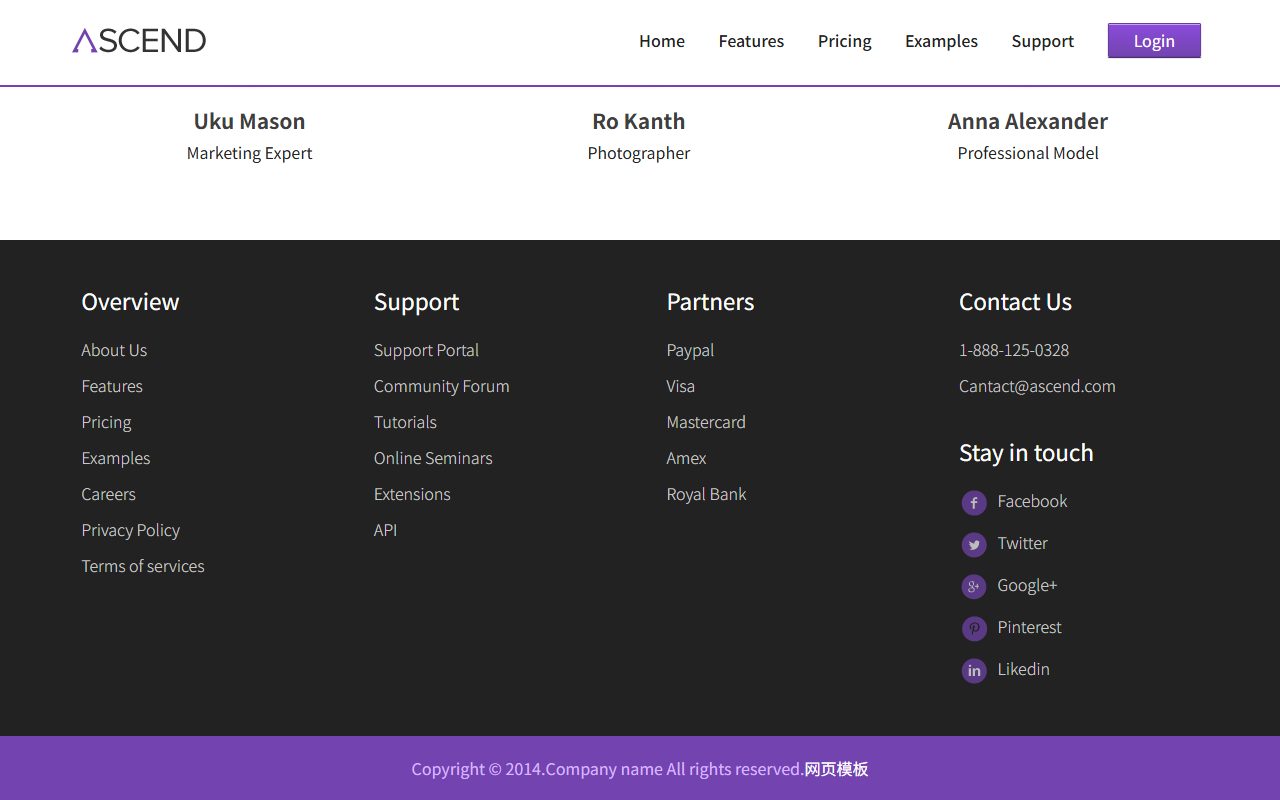
Task: Click the Cantact@ascend.com email address
Action: tap(1037, 386)
